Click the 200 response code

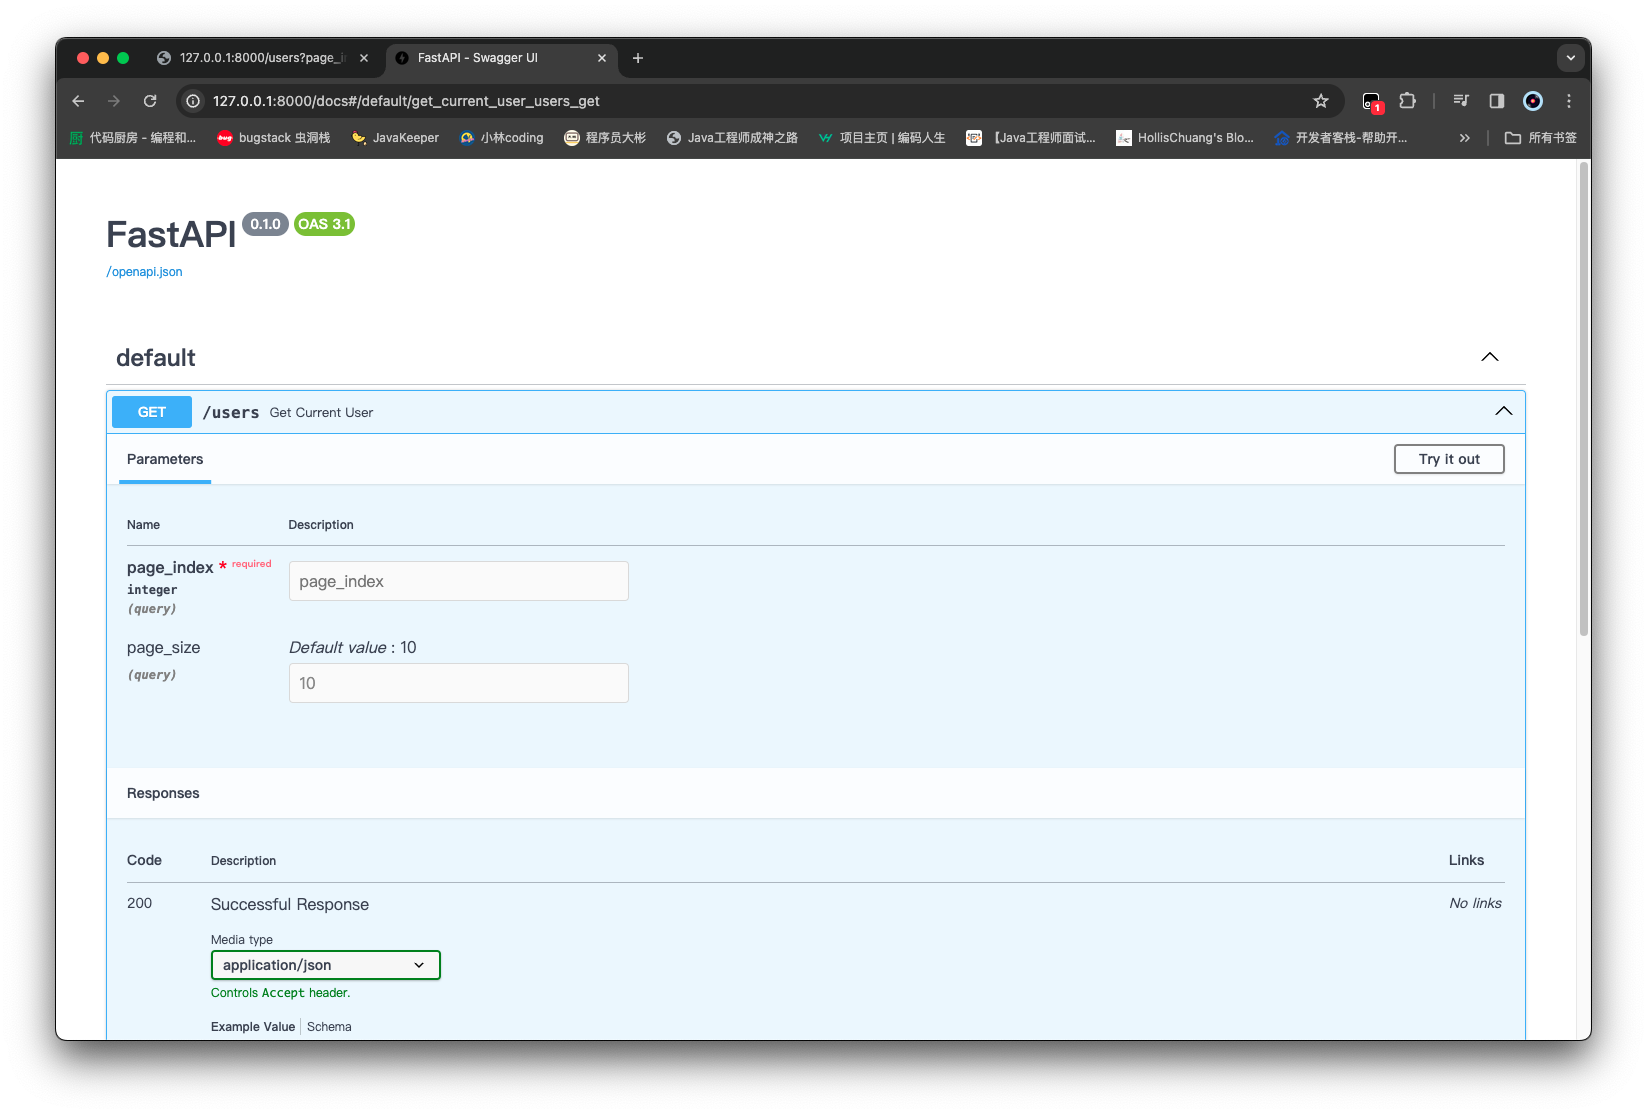[x=140, y=903]
